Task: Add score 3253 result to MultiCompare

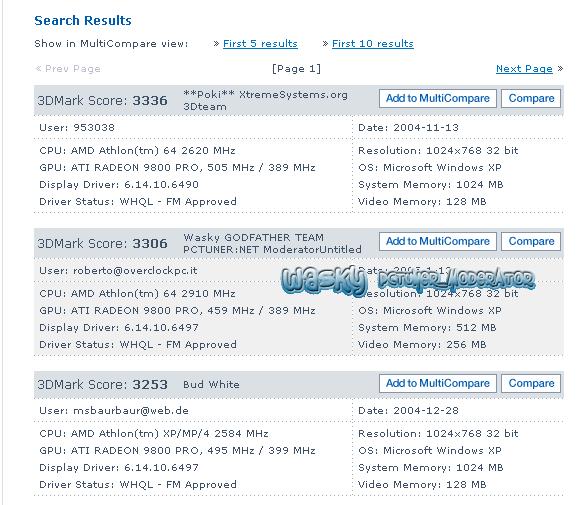Action: point(438,383)
